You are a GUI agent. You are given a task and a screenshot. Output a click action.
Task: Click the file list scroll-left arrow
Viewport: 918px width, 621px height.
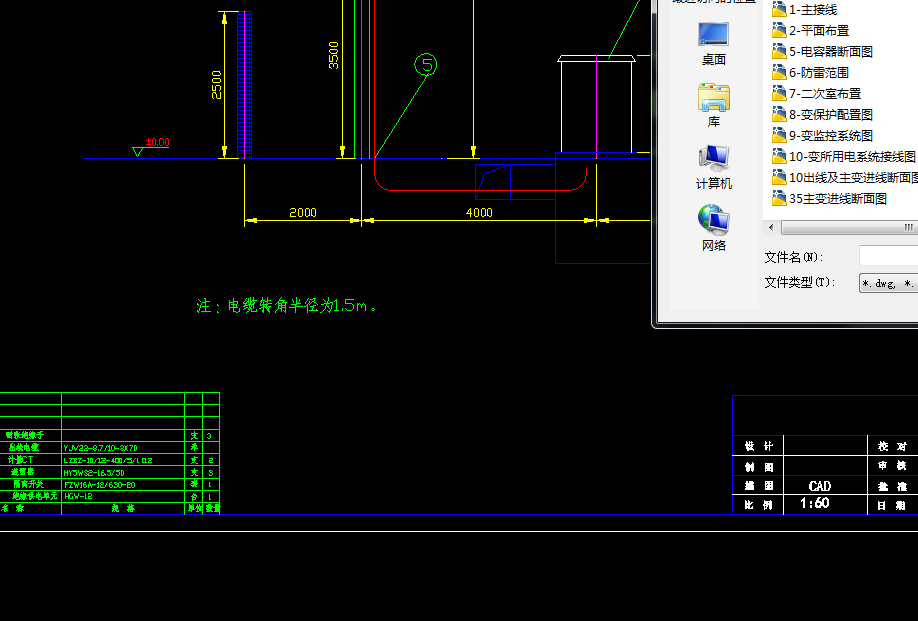click(771, 227)
